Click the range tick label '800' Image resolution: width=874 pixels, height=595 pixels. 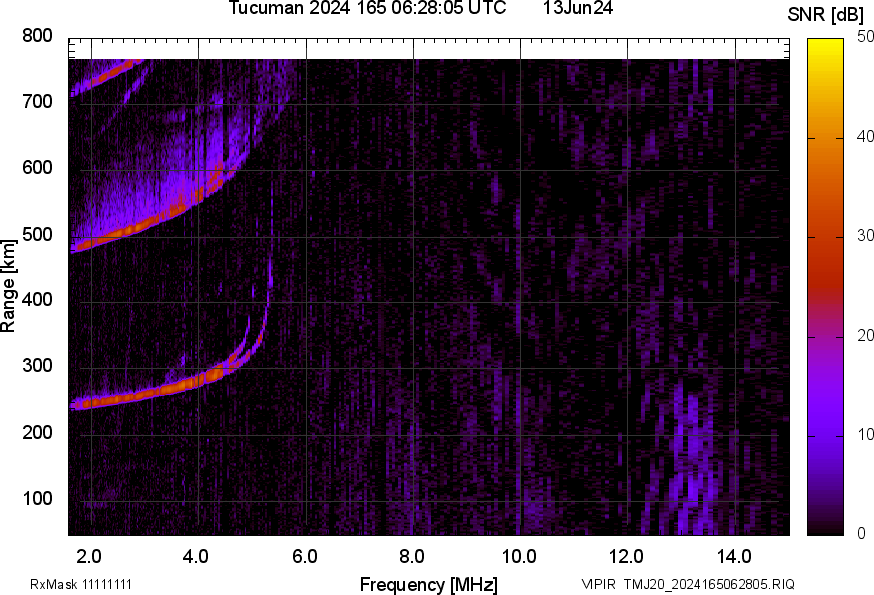point(37,36)
